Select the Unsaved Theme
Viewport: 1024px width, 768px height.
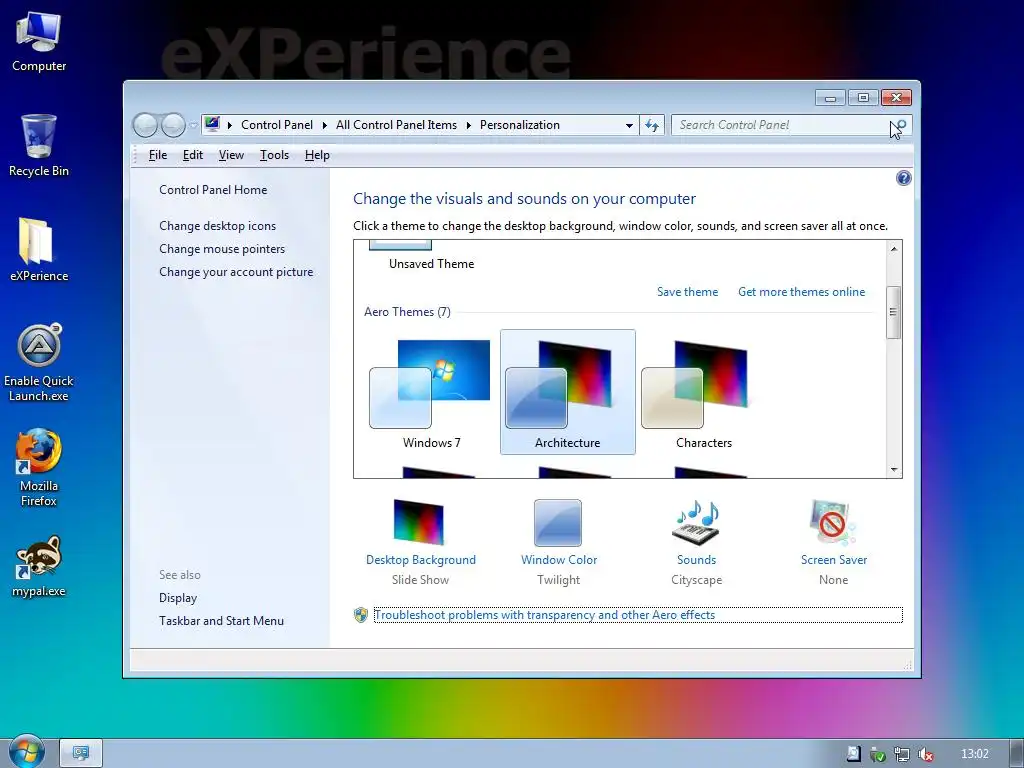tap(431, 257)
